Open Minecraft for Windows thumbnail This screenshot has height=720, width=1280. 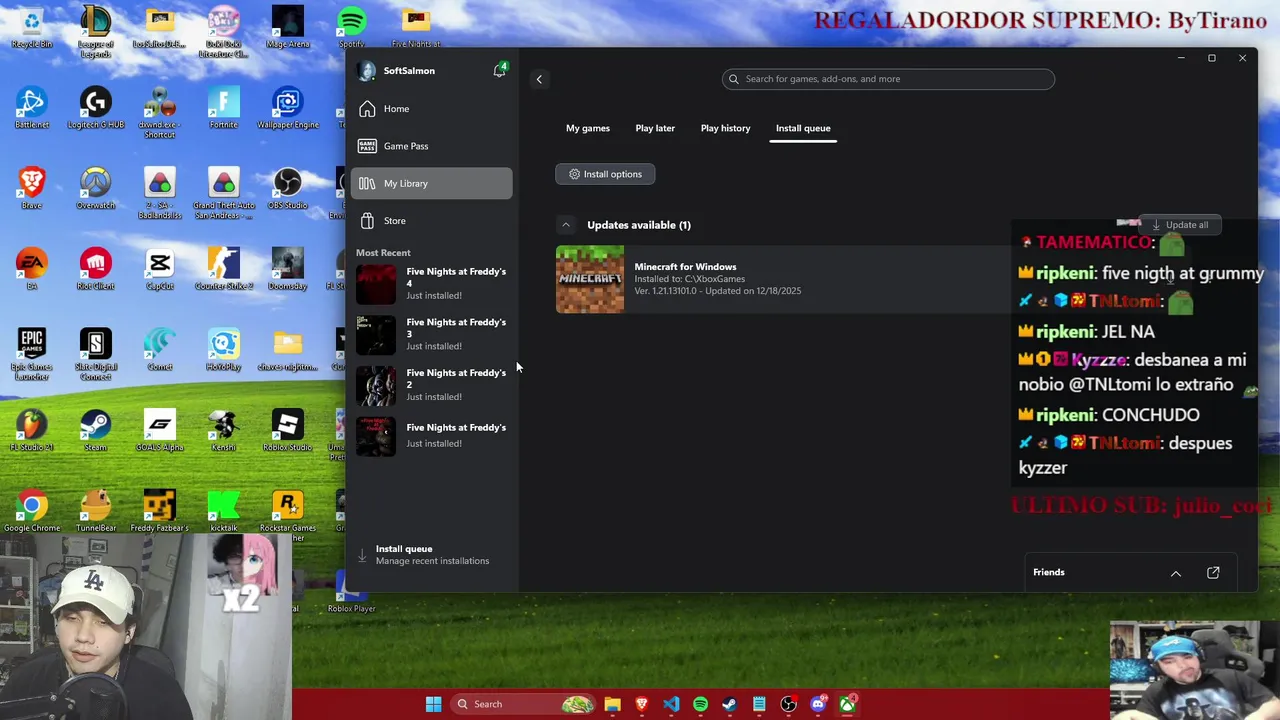590,279
